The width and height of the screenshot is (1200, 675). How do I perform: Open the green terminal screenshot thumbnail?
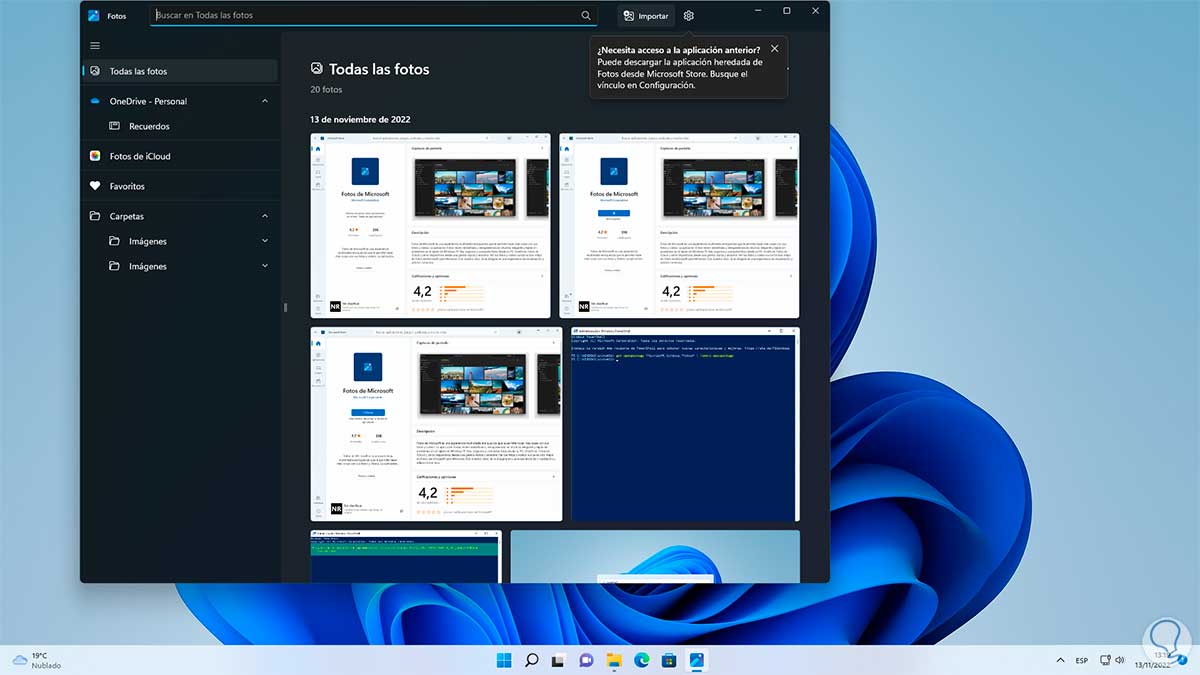pos(406,556)
